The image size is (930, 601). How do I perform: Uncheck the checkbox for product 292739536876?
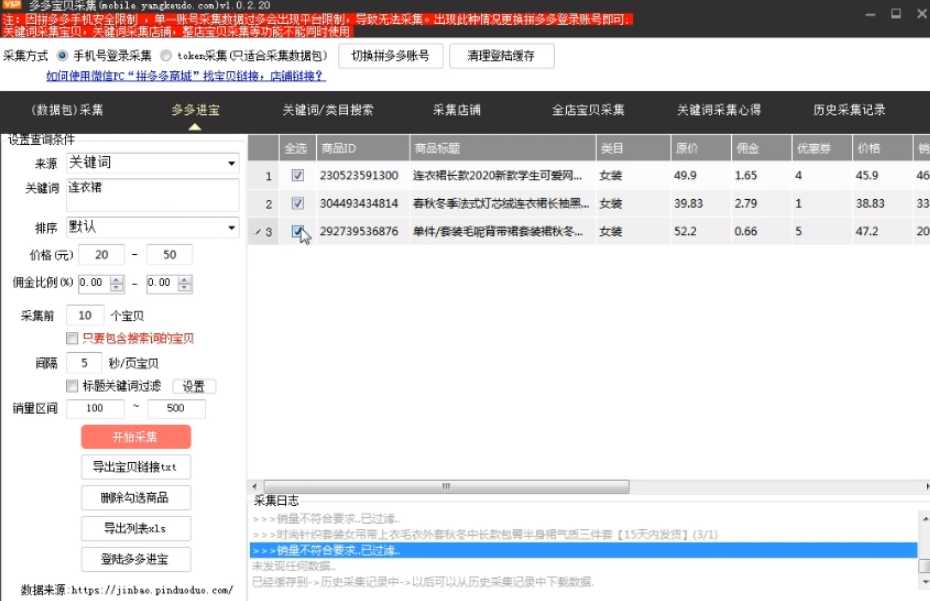click(x=298, y=231)
